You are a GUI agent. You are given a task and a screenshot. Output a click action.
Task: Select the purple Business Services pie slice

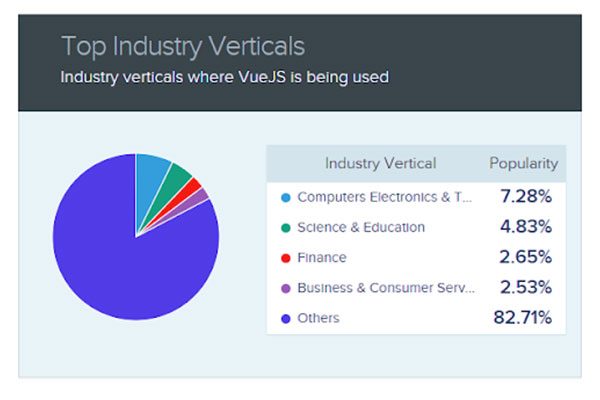pos(197,198)
